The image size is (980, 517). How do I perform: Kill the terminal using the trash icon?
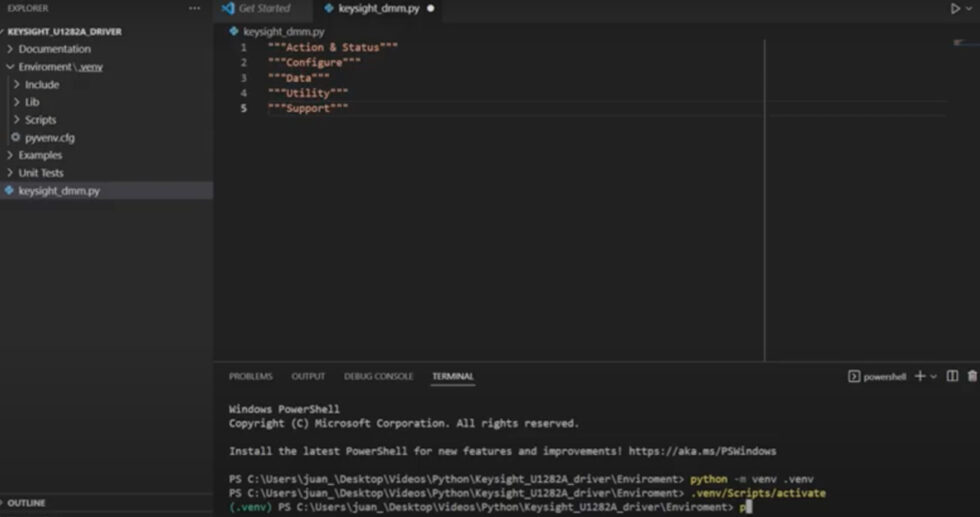pyautogui.click(x=971, y=376)
